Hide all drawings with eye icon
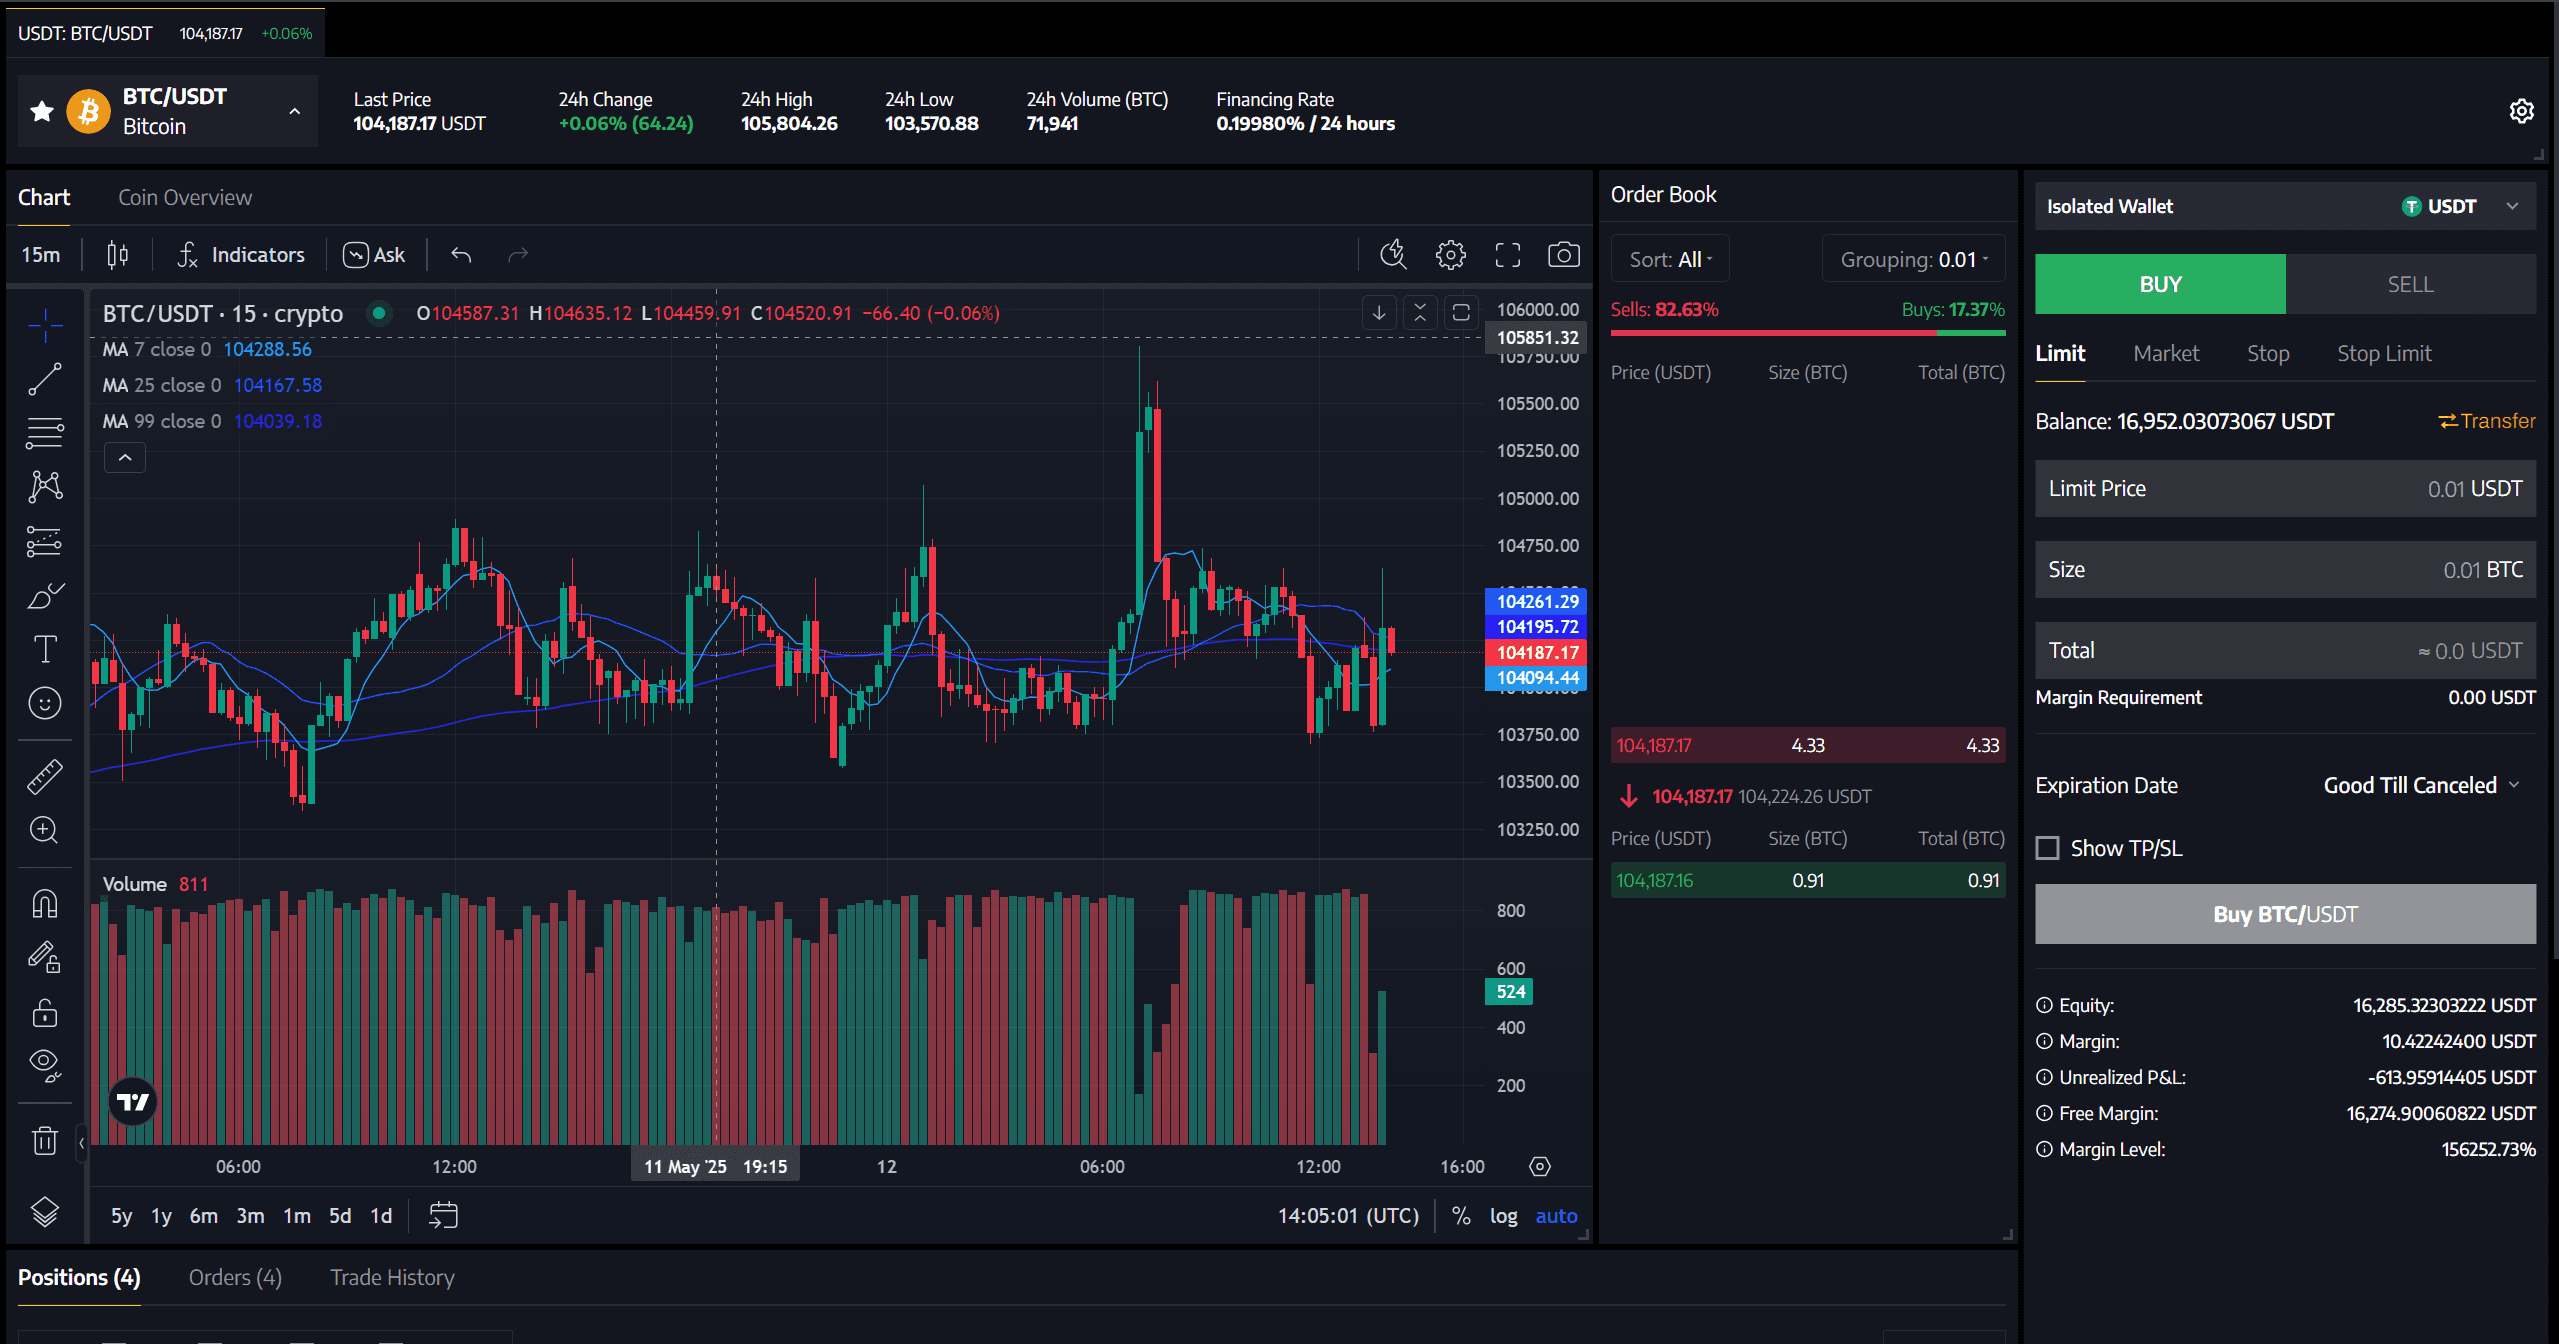Screen dimensions: 2559x1344 coord(45,1066)
